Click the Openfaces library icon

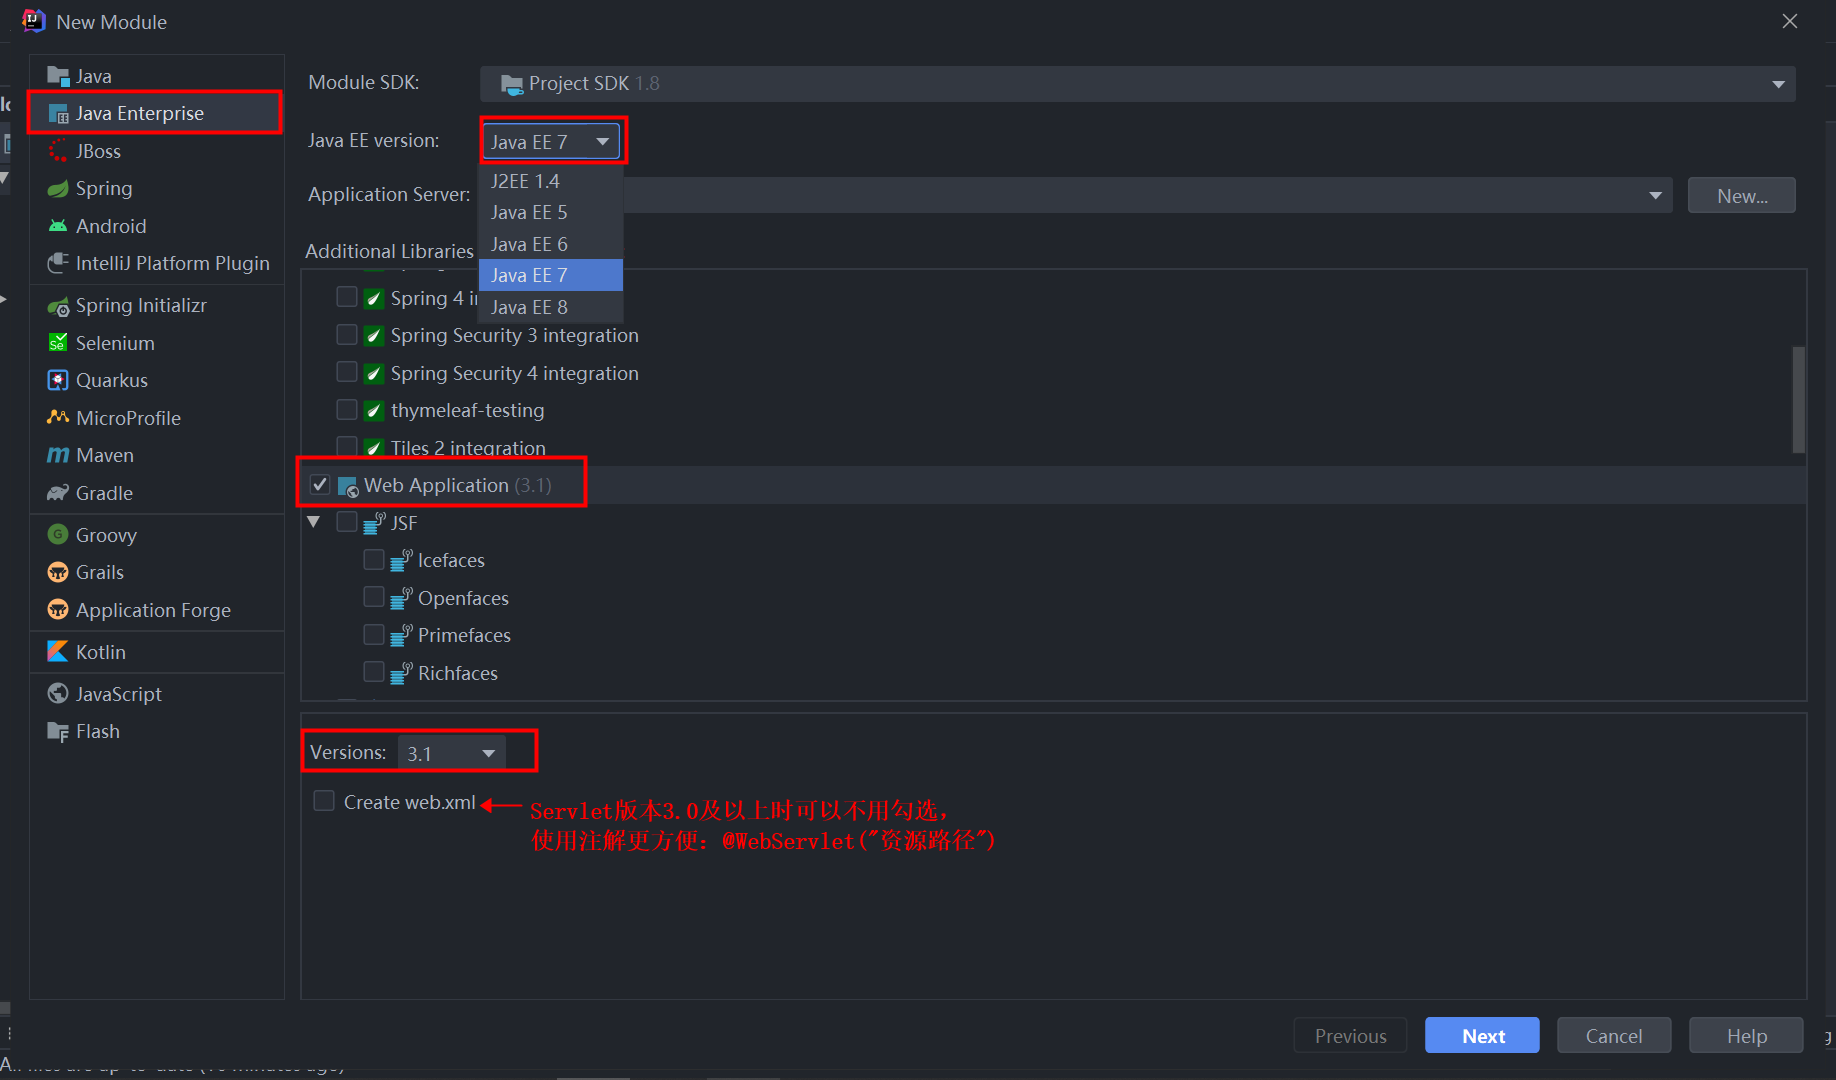401,598
